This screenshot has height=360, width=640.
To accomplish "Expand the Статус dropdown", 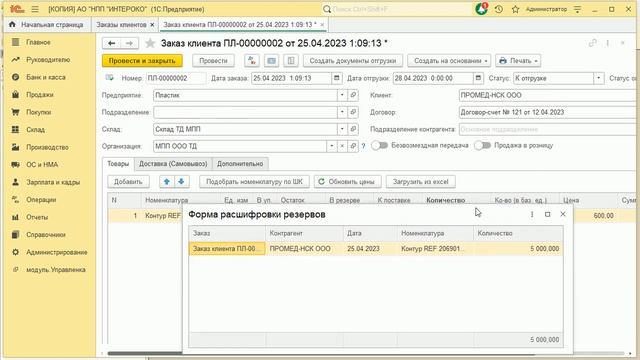I will (x=598, y=78).
